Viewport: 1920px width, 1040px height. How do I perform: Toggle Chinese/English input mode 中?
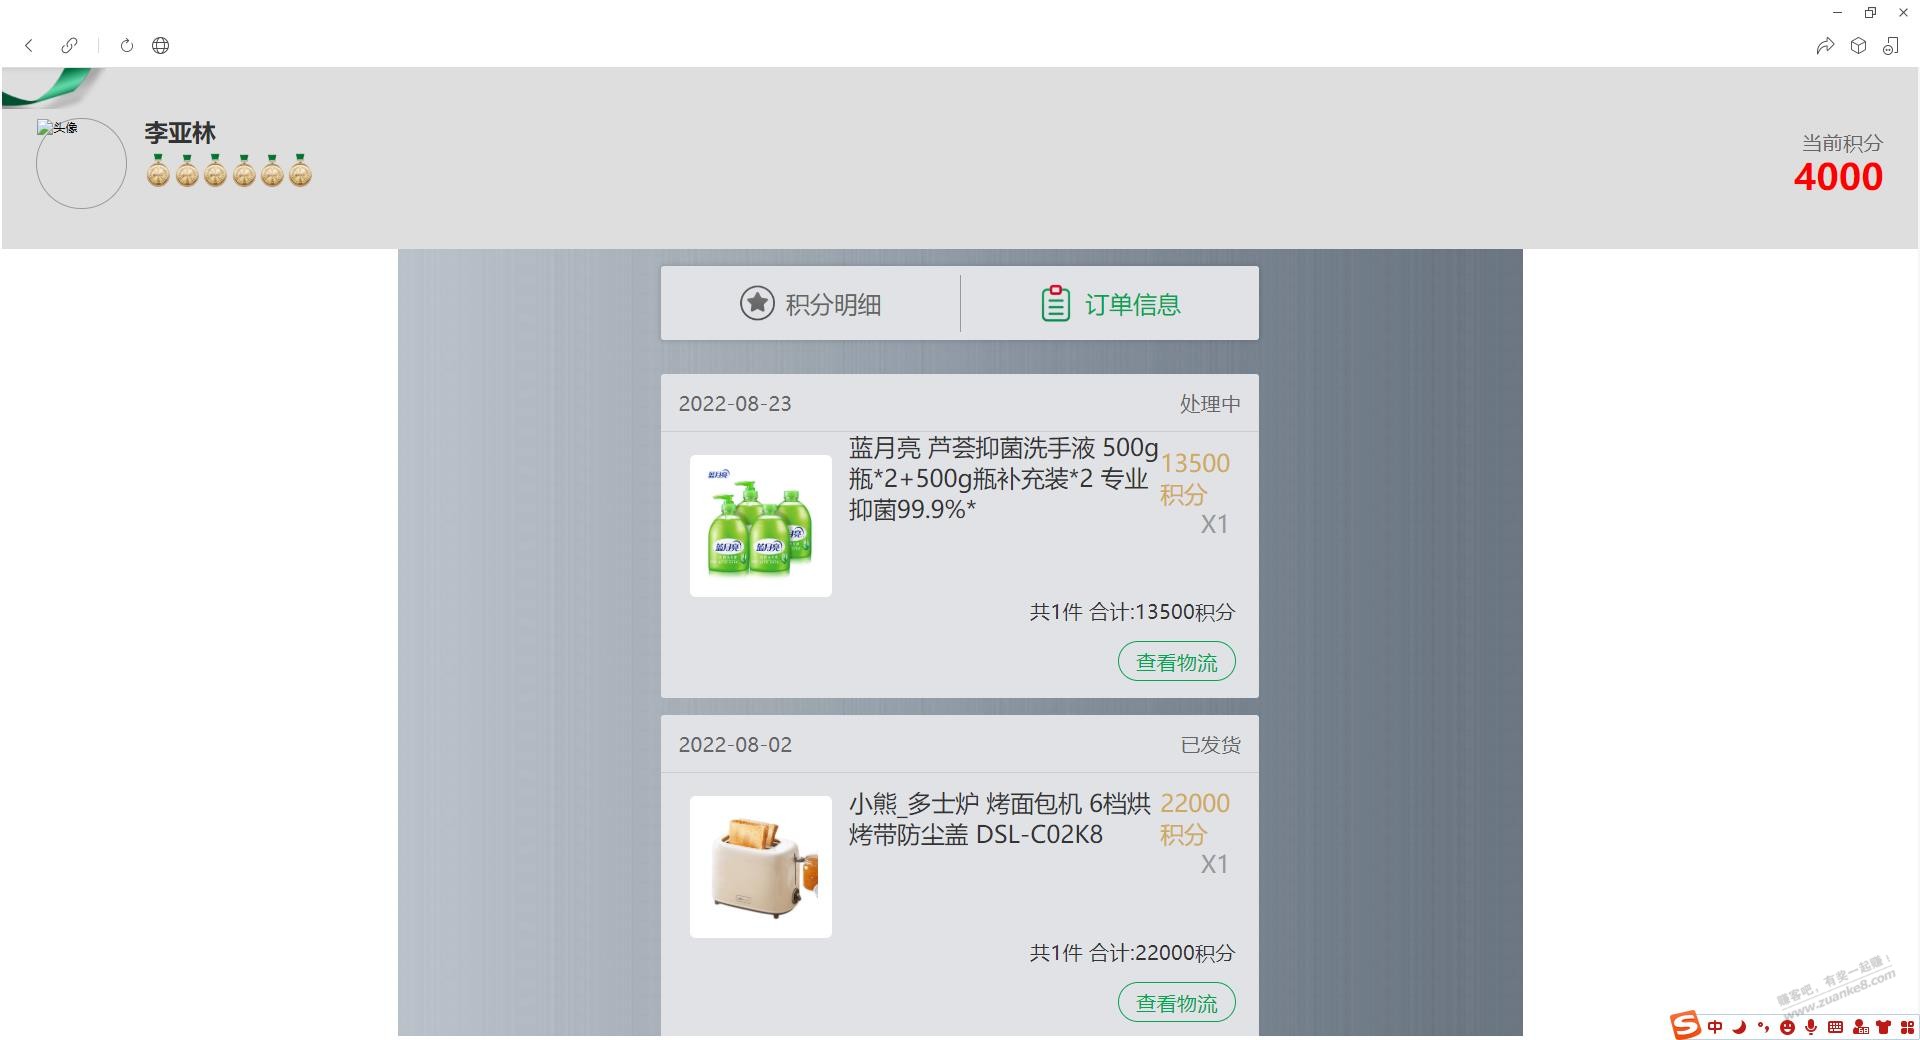pos(1715,1027)
